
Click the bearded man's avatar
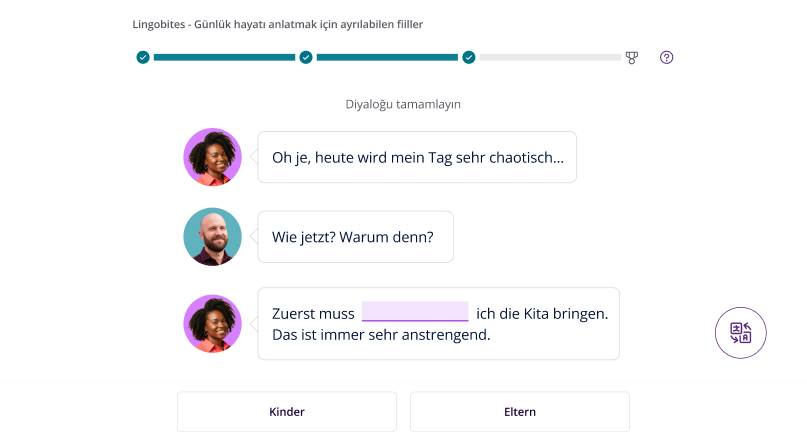[213, 237]
